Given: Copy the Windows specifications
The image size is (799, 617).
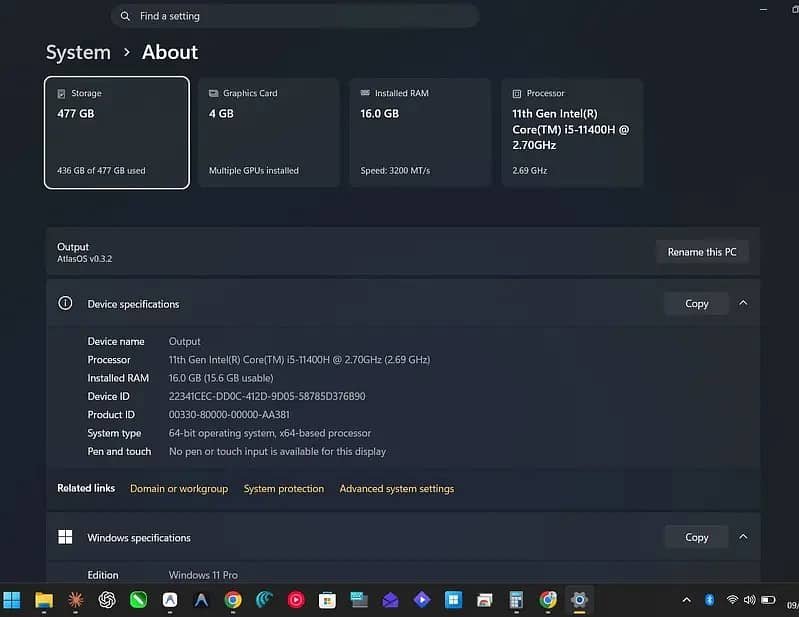Looking at the screenshot, I should (x=697, y=538).
